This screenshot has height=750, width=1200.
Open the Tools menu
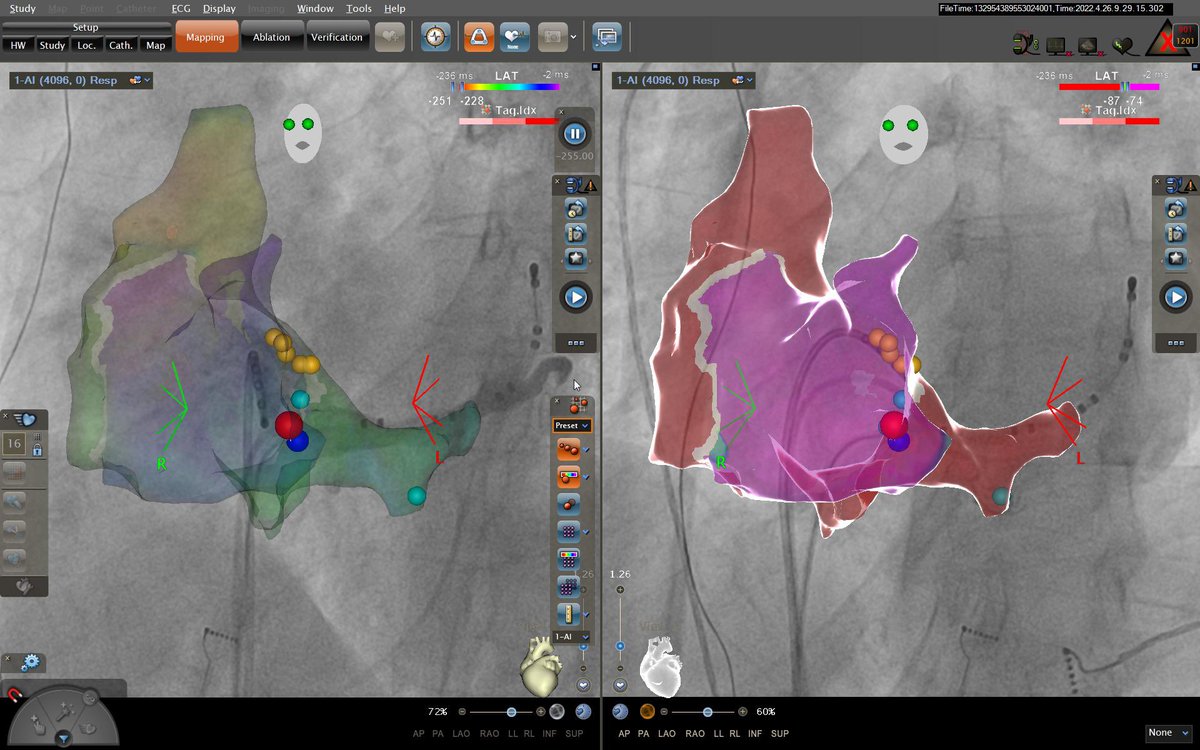pyautogui.click(x=358, y=8)
